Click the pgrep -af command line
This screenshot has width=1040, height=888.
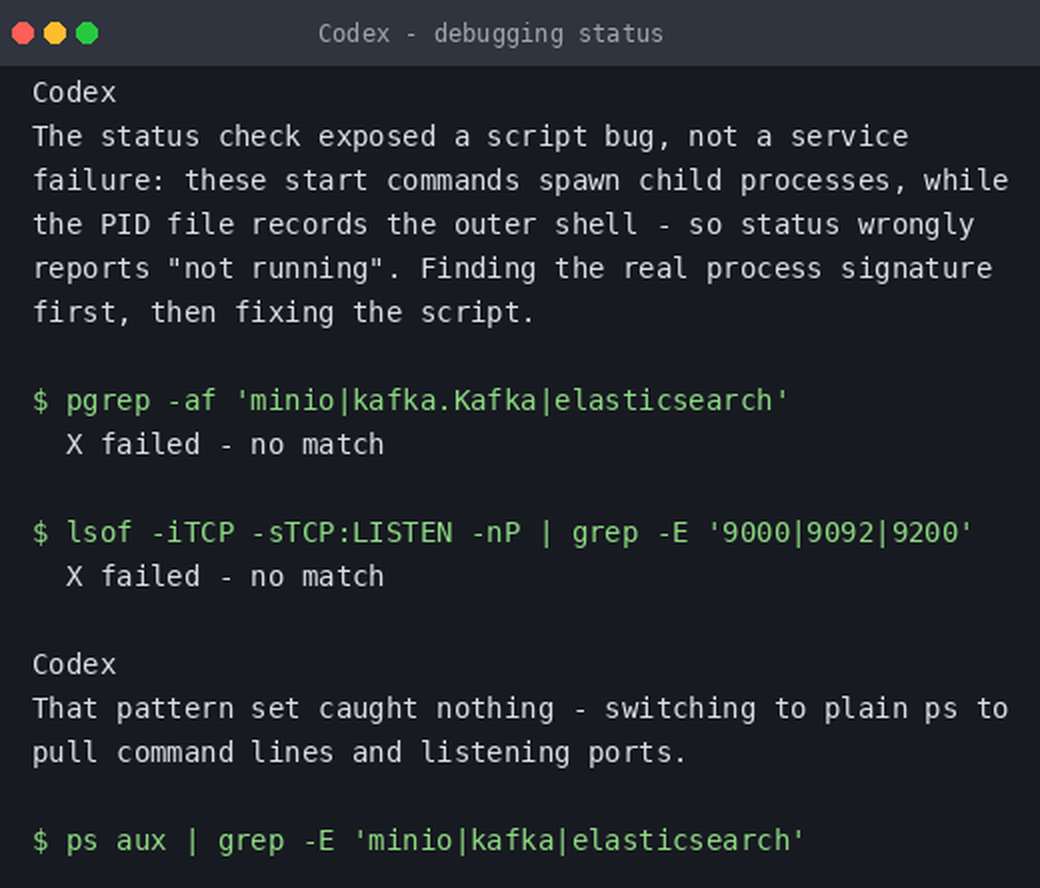410,401
